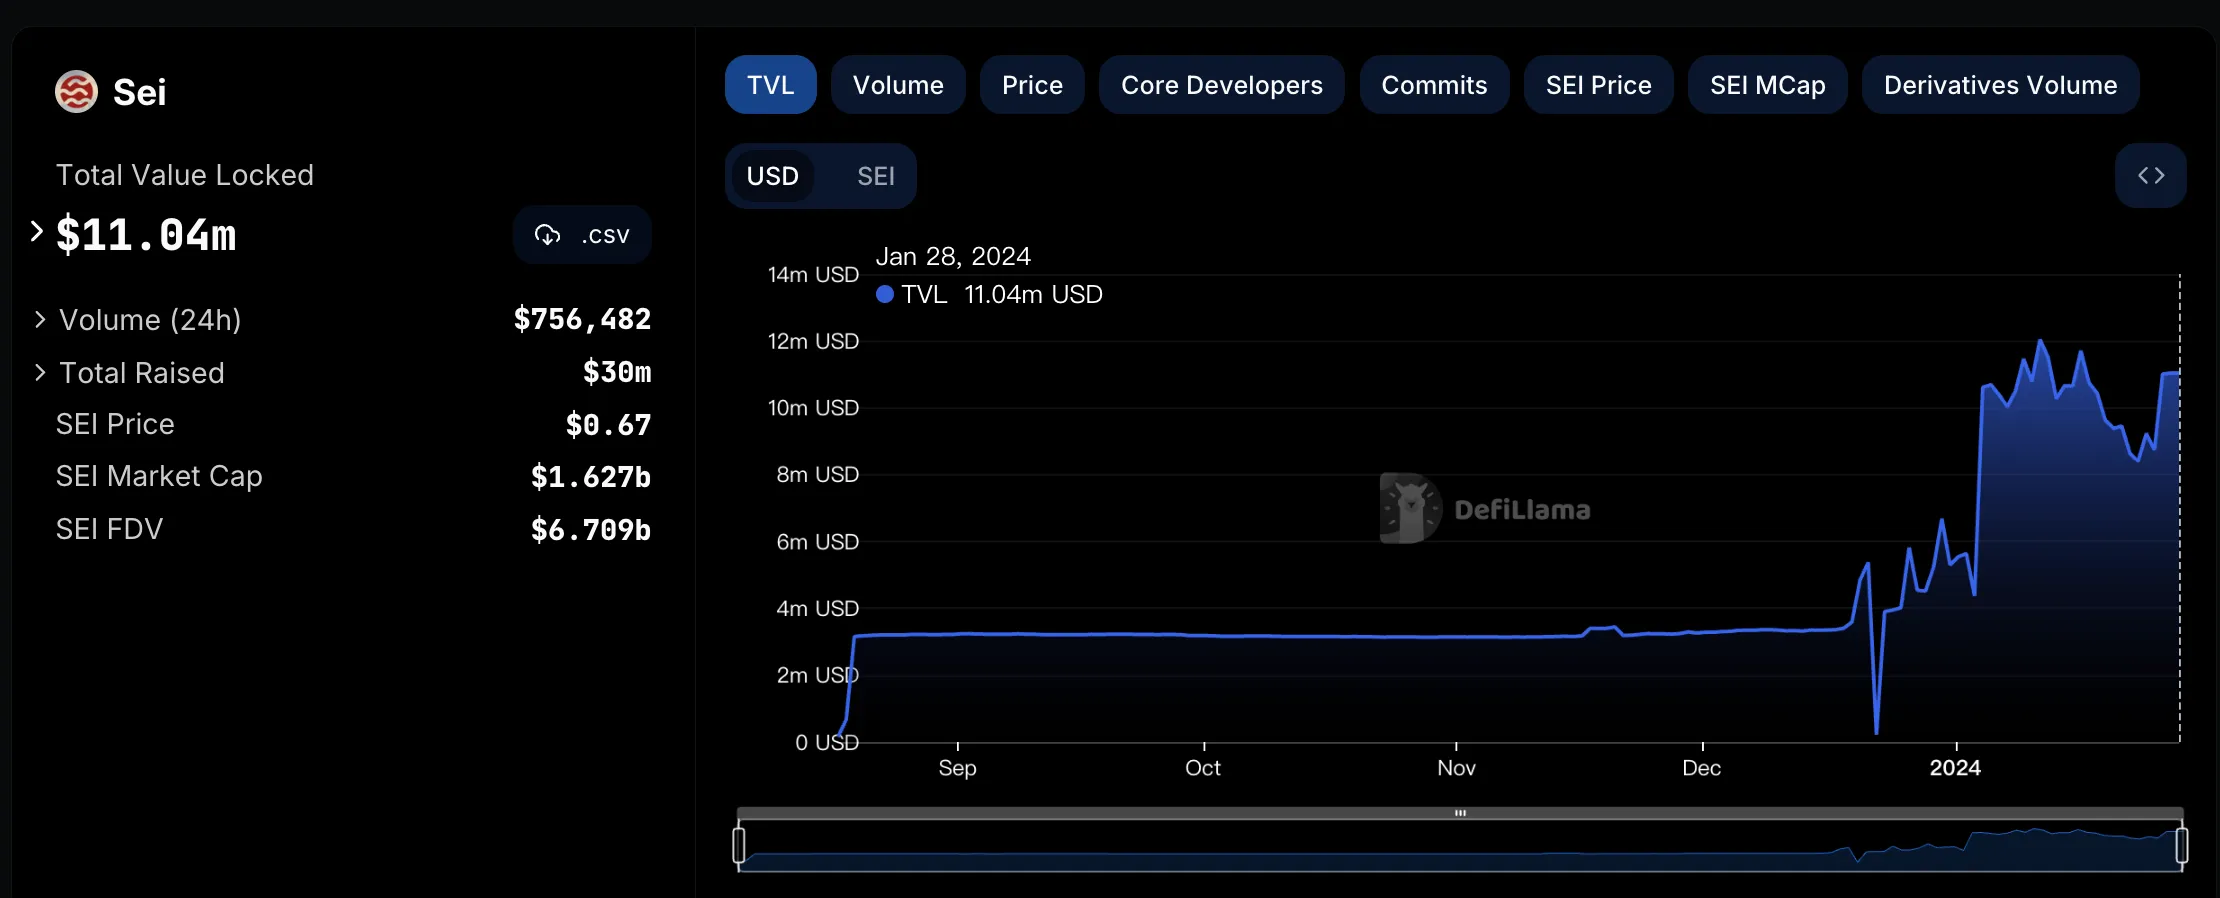Click the Dec label on x-axis
The image size is (2220, 898).
pyautogui.click(x=1702, y=768)
